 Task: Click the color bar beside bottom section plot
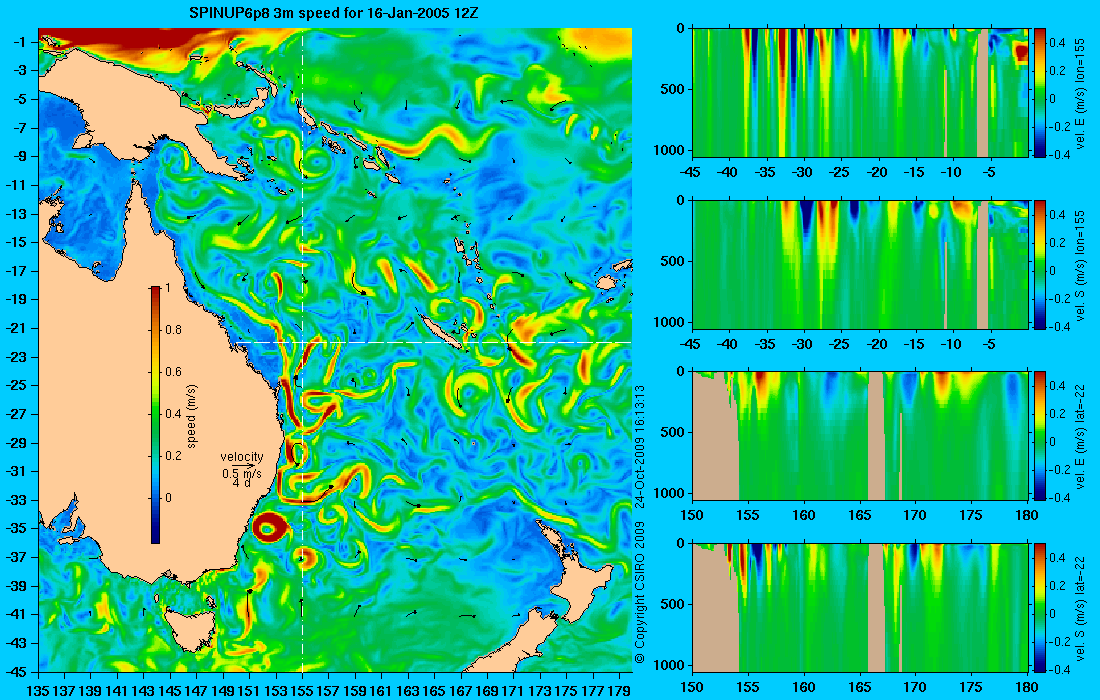pos(1040,607)
